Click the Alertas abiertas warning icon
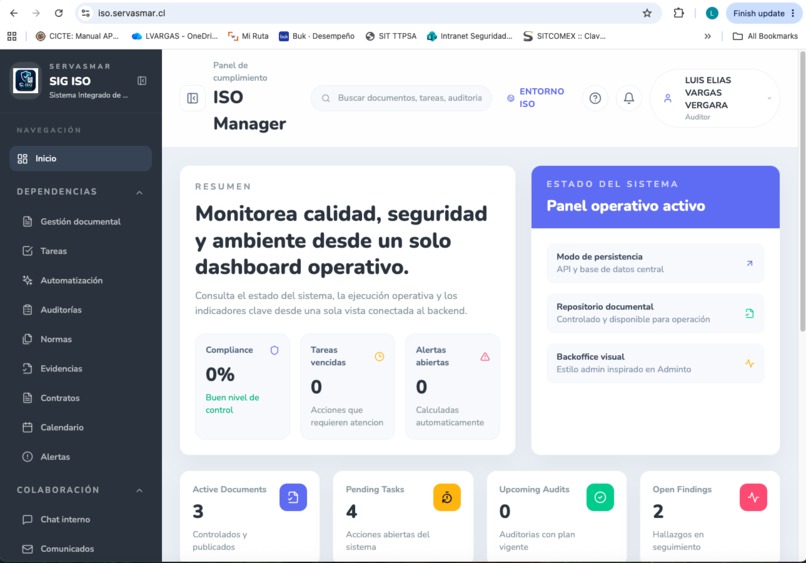 coord(485,356)
